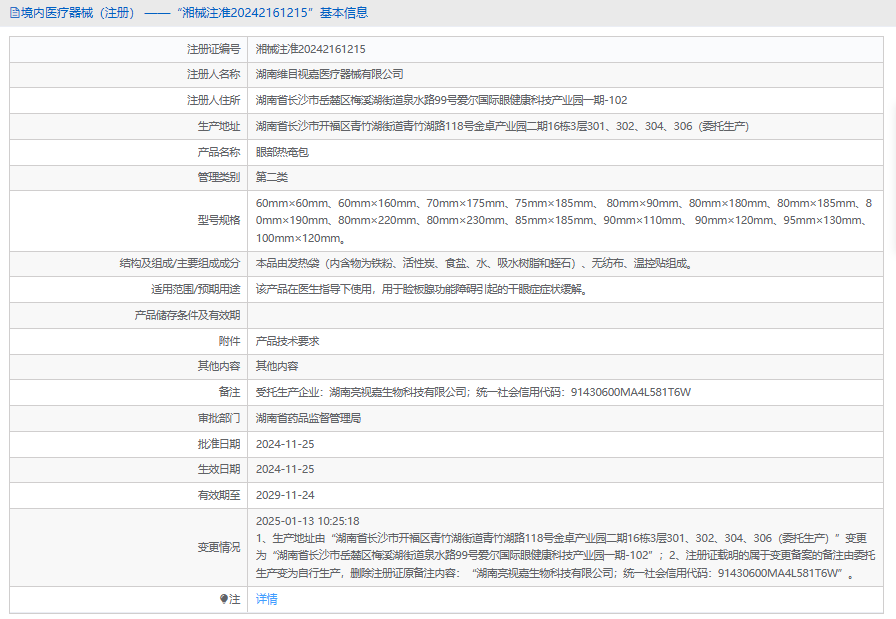Click expiry date 2029-11-24

(285, 495)
